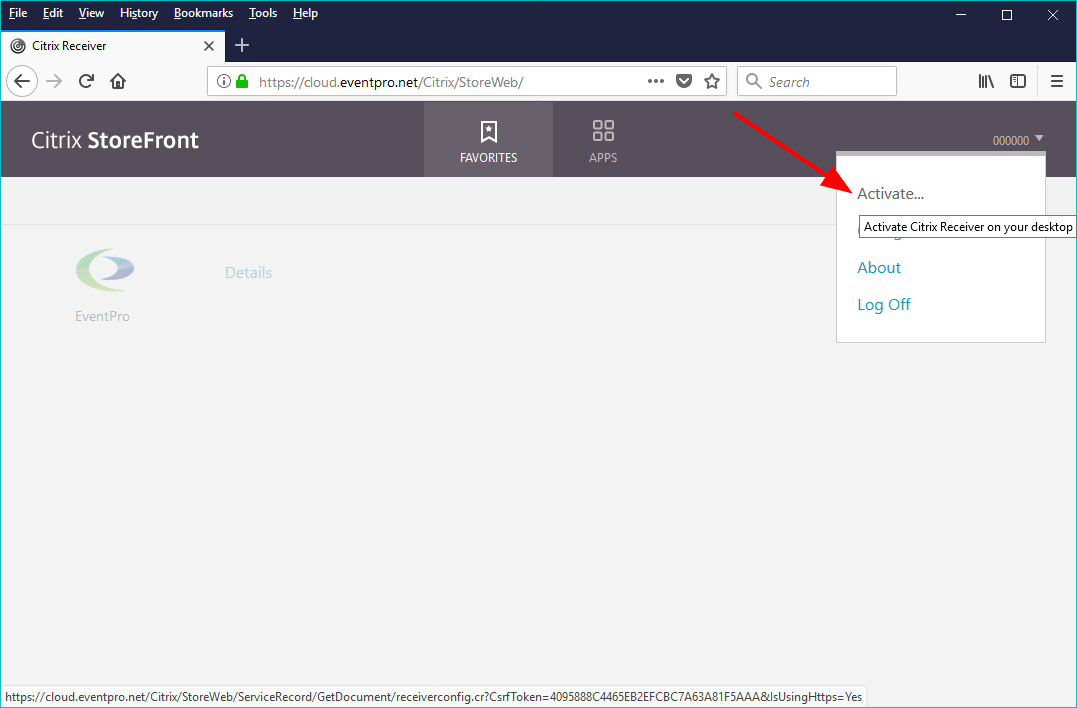Open the History menu
The height and width of the screenshot is (708, 1077).
pyautogui.click(x=139, y=13)
